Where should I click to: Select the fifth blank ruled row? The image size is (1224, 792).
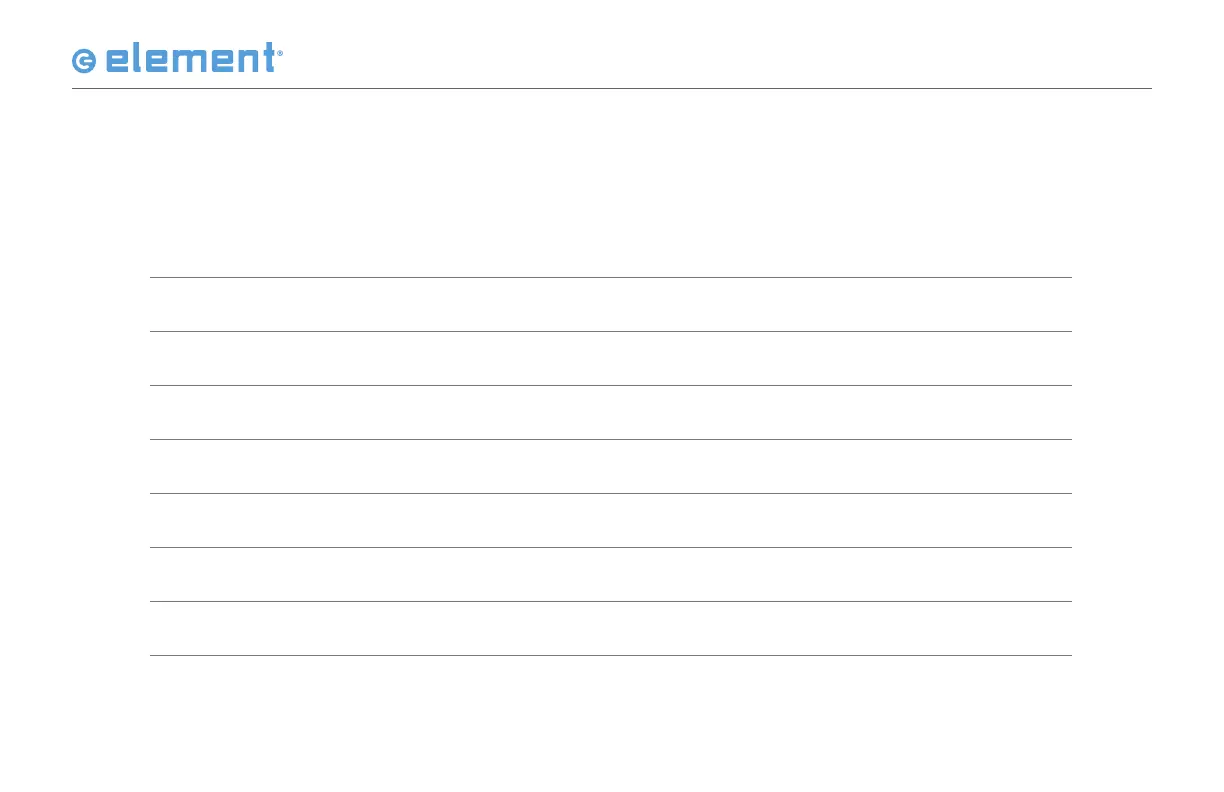(x=610, y=521)
